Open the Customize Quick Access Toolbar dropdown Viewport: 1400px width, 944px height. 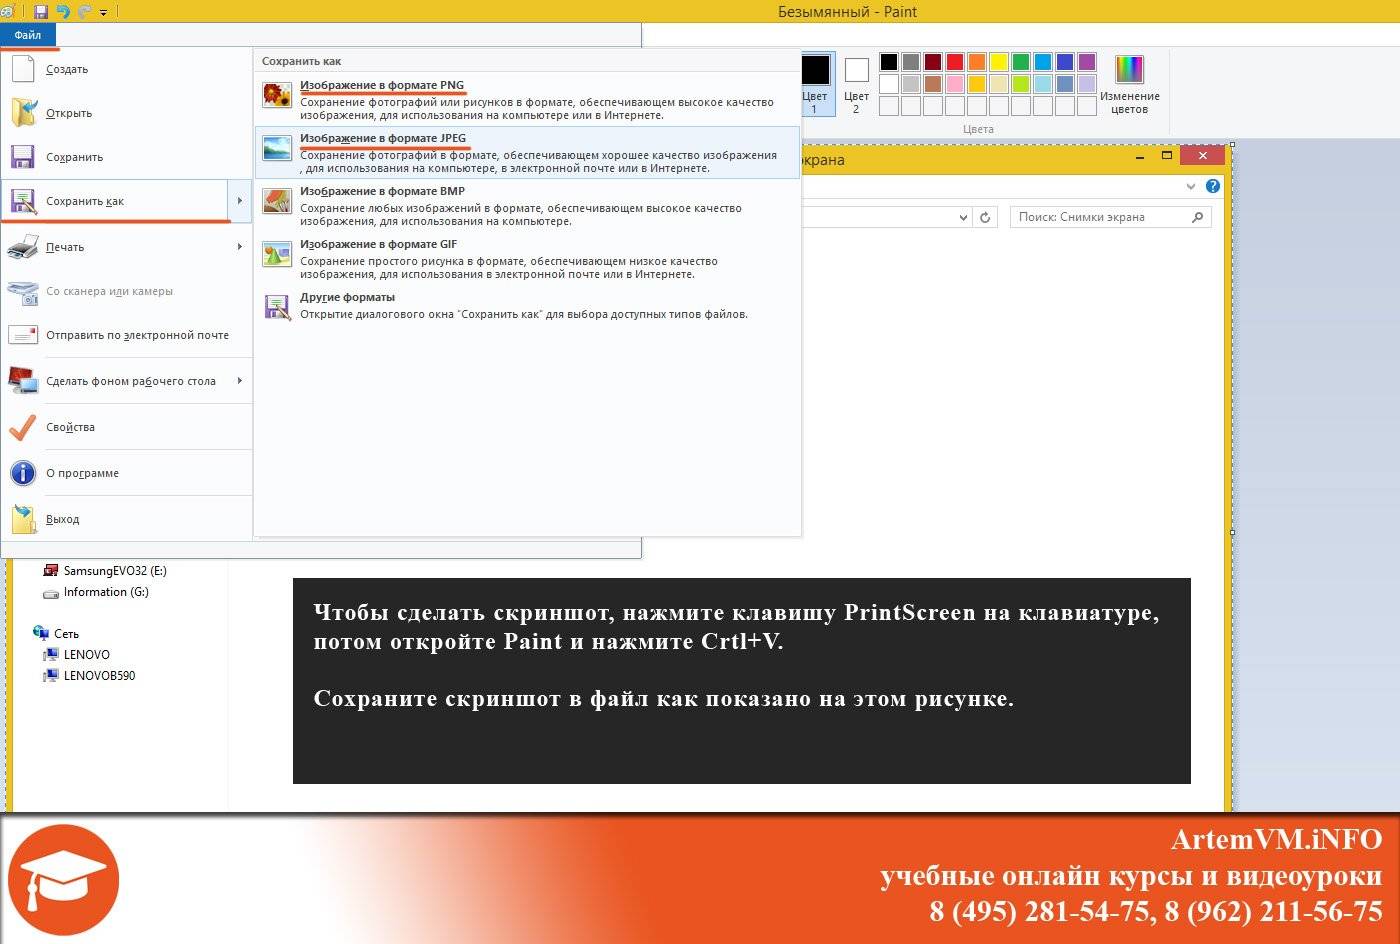pos(103,13)
